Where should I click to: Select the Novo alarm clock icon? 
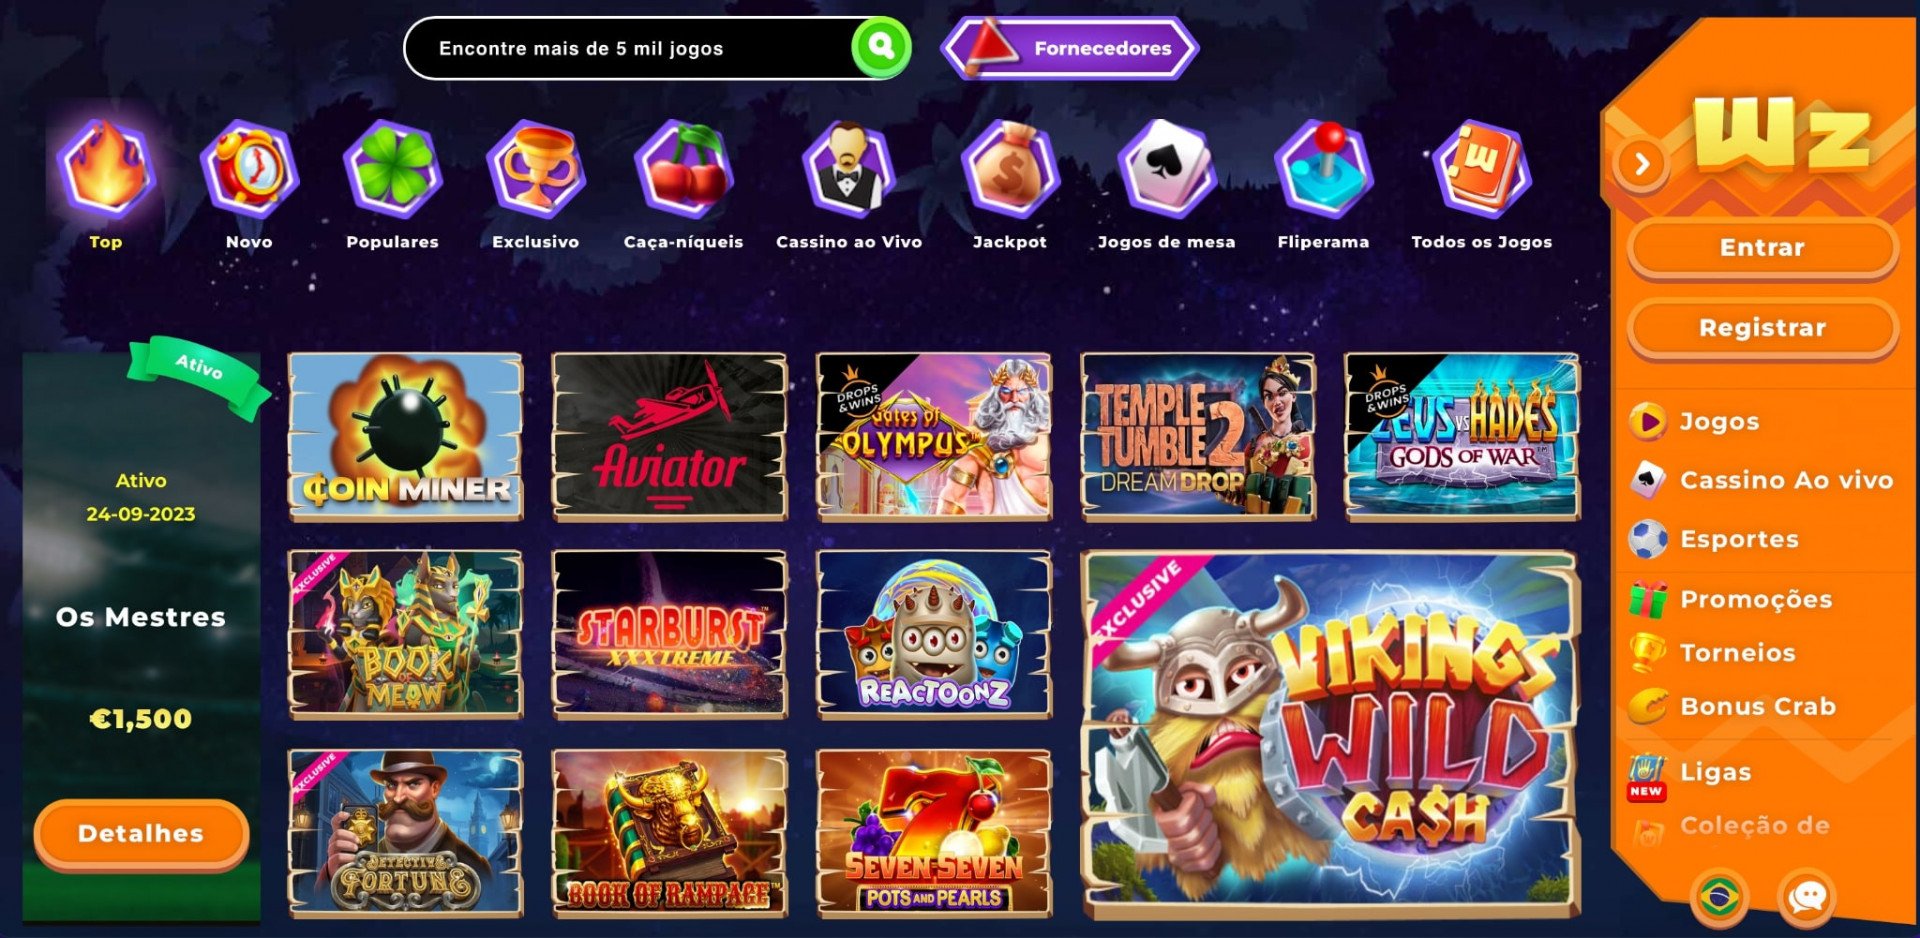tap(249, 168)
